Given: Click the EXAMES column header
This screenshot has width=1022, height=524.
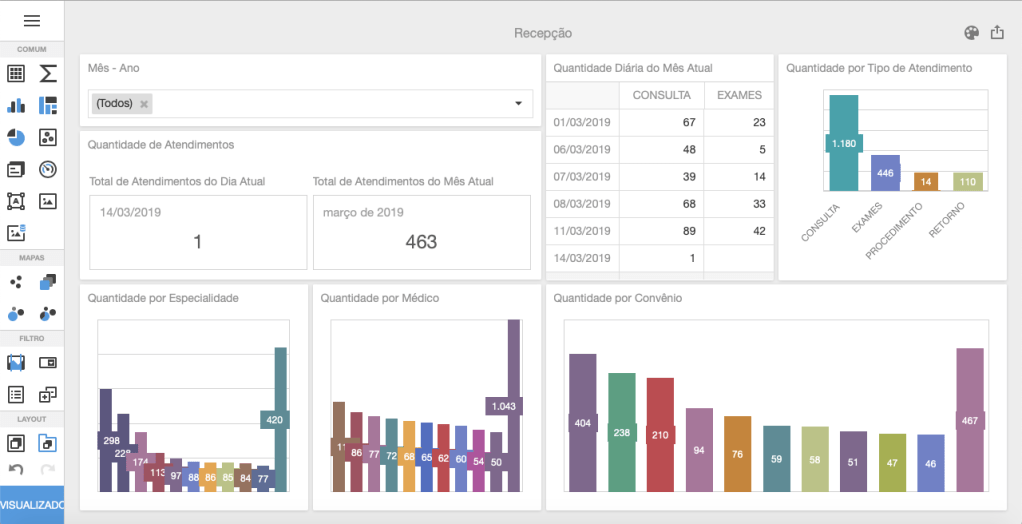Looking at the screenshot, I should coord(739,96).
